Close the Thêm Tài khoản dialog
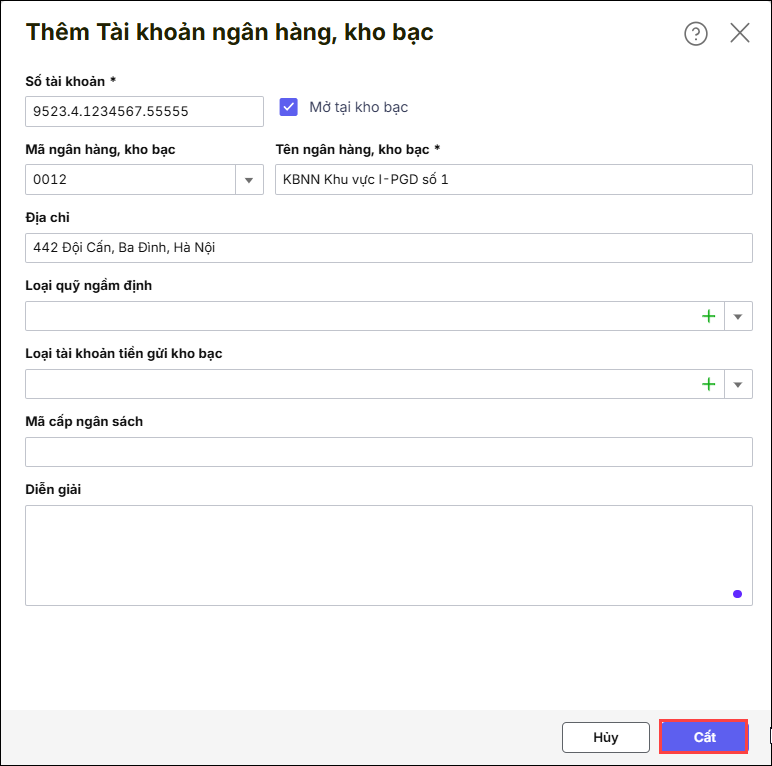This screenshot has height=766, width=772. pyautogui.click(x=740, y=33)
